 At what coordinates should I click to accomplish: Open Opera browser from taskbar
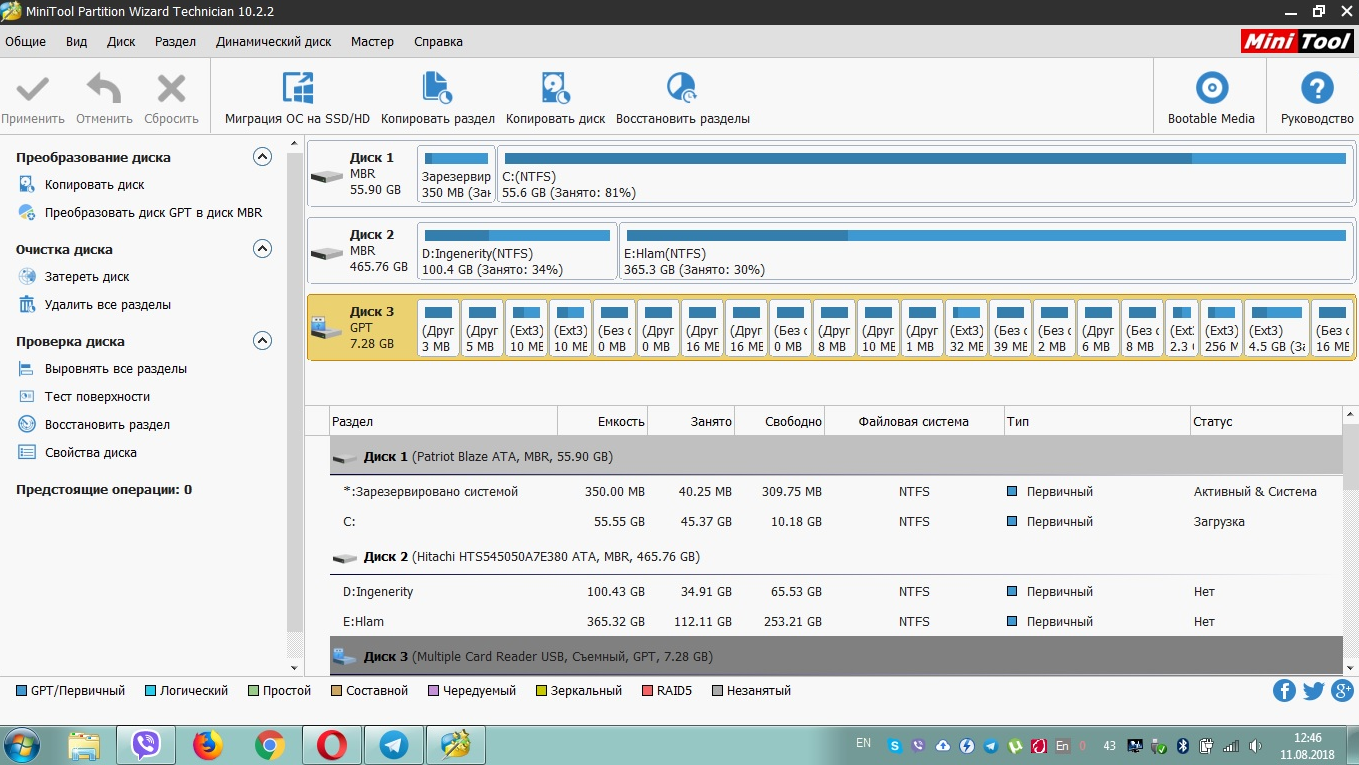click(331, 745)
